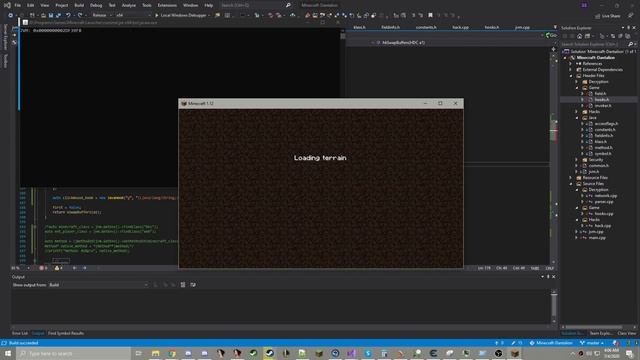This screenshot has height=360, width=640.
Task: Click the bookmark icon in toolbar
Action: point(430,16)
